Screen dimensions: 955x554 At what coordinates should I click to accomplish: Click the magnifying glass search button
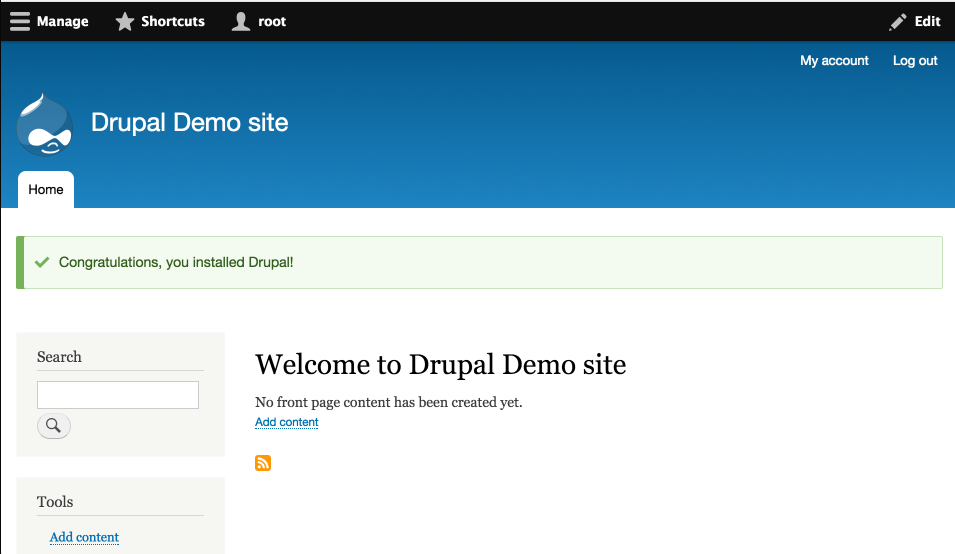click(x=54, y=426)
